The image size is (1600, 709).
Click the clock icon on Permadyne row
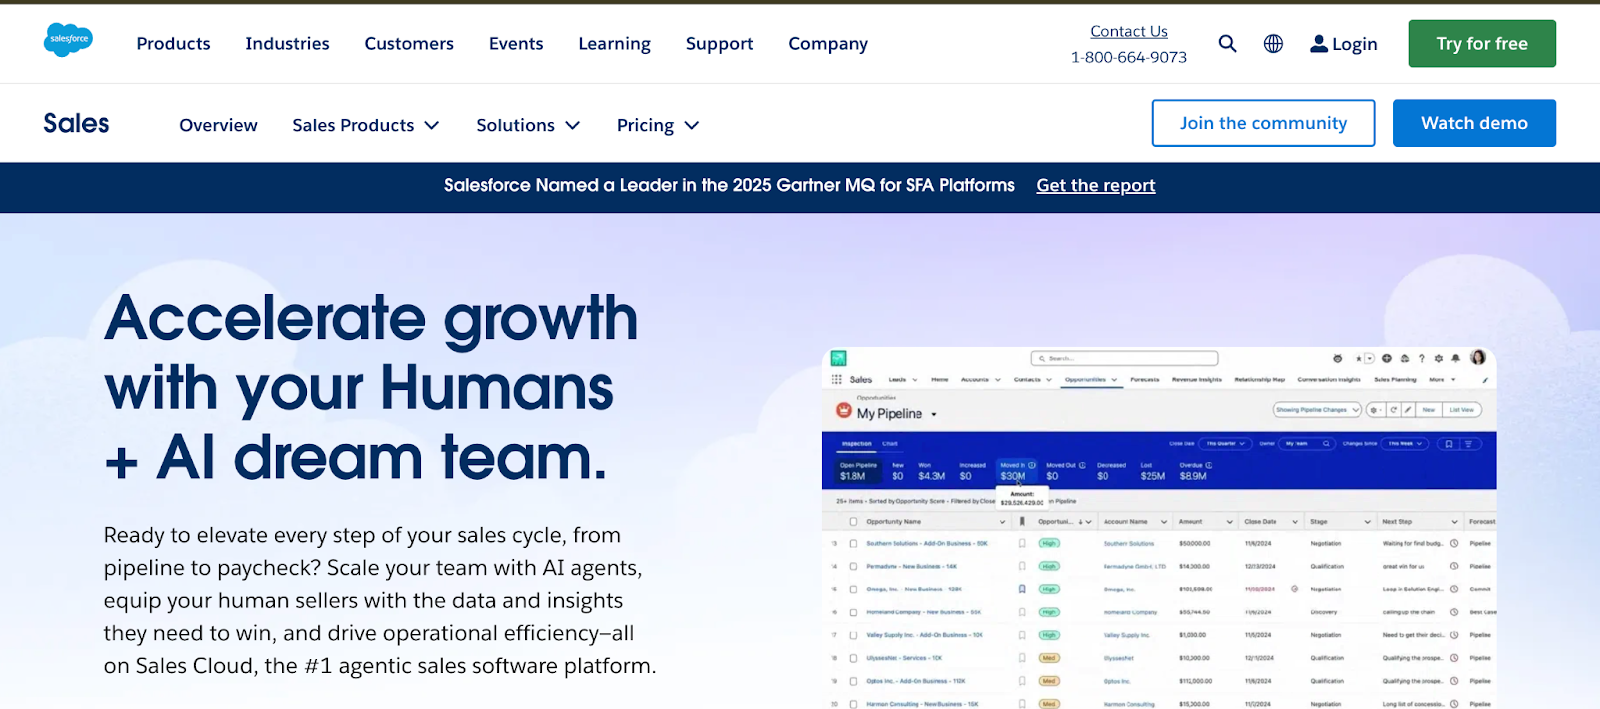coord(1454,566)
